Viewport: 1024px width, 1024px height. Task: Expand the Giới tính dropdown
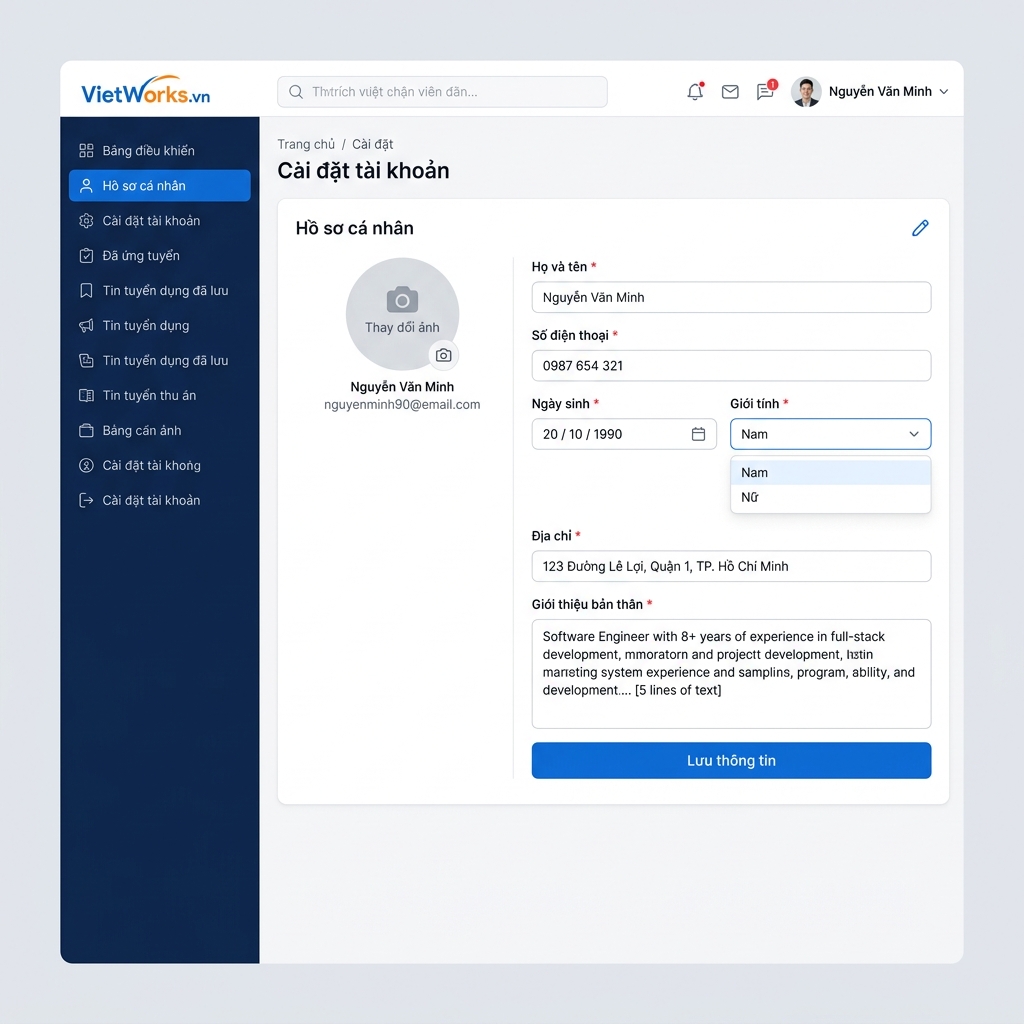coord(830,434)
